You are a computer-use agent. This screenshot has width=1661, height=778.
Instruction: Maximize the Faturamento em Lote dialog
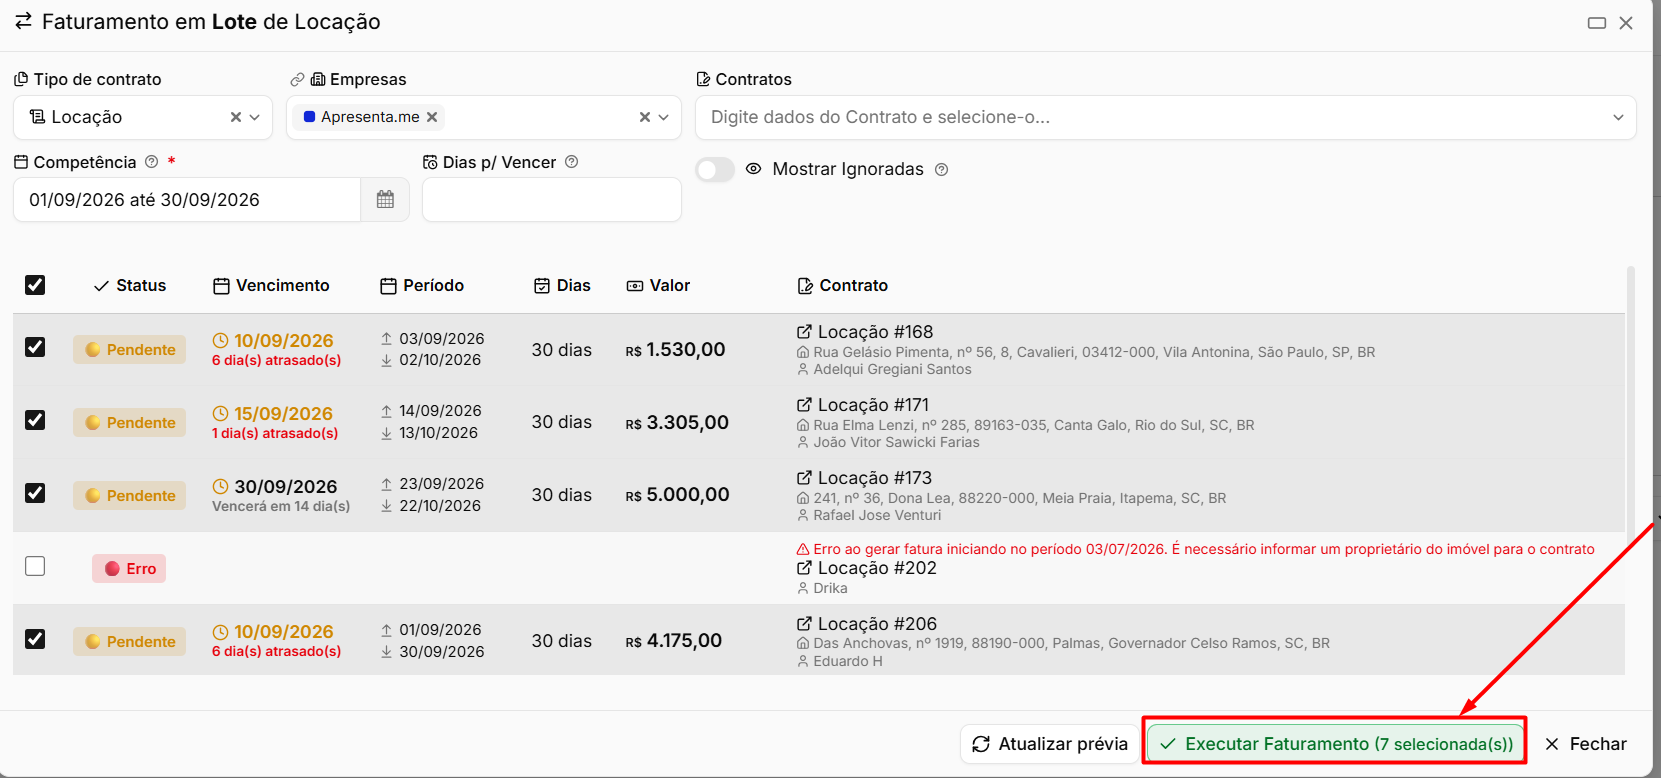click(x=1597, y=23)
